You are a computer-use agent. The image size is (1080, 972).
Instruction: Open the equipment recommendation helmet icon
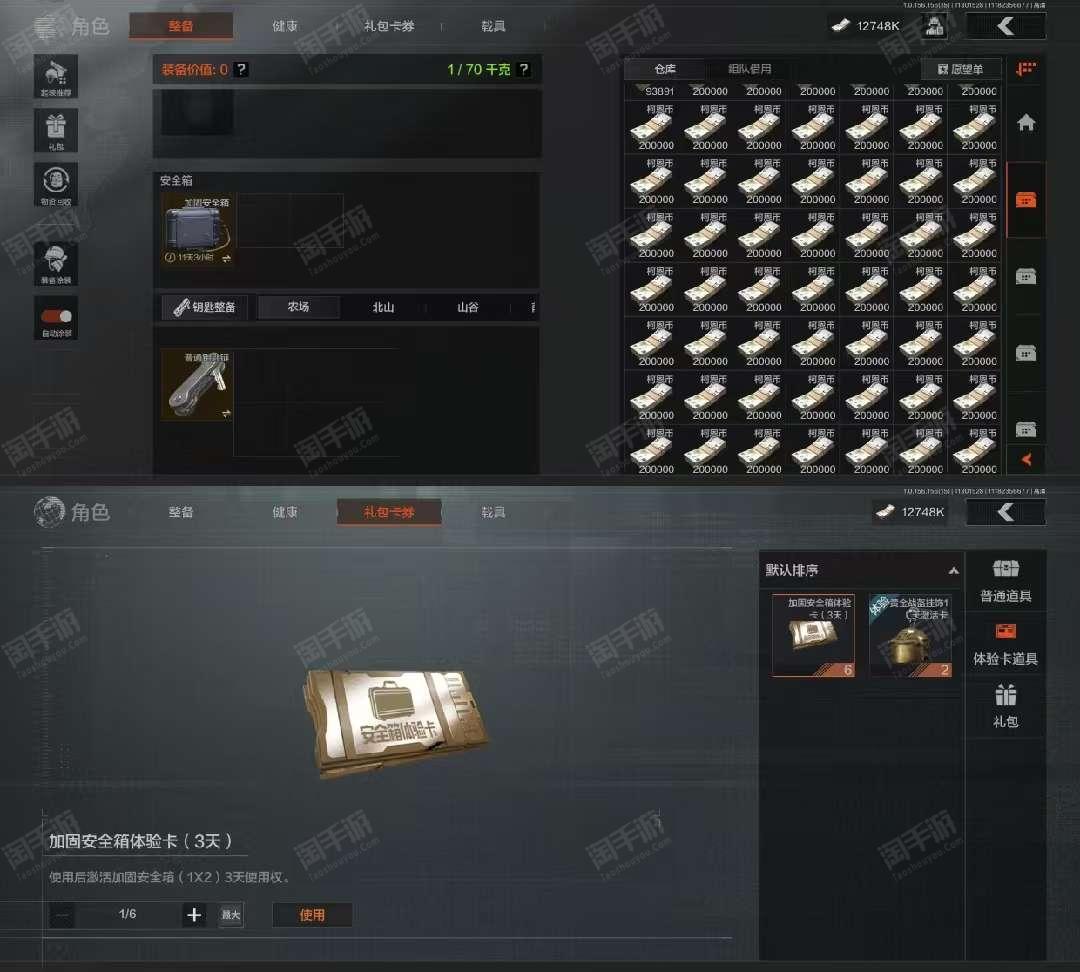tap(56, 76)
